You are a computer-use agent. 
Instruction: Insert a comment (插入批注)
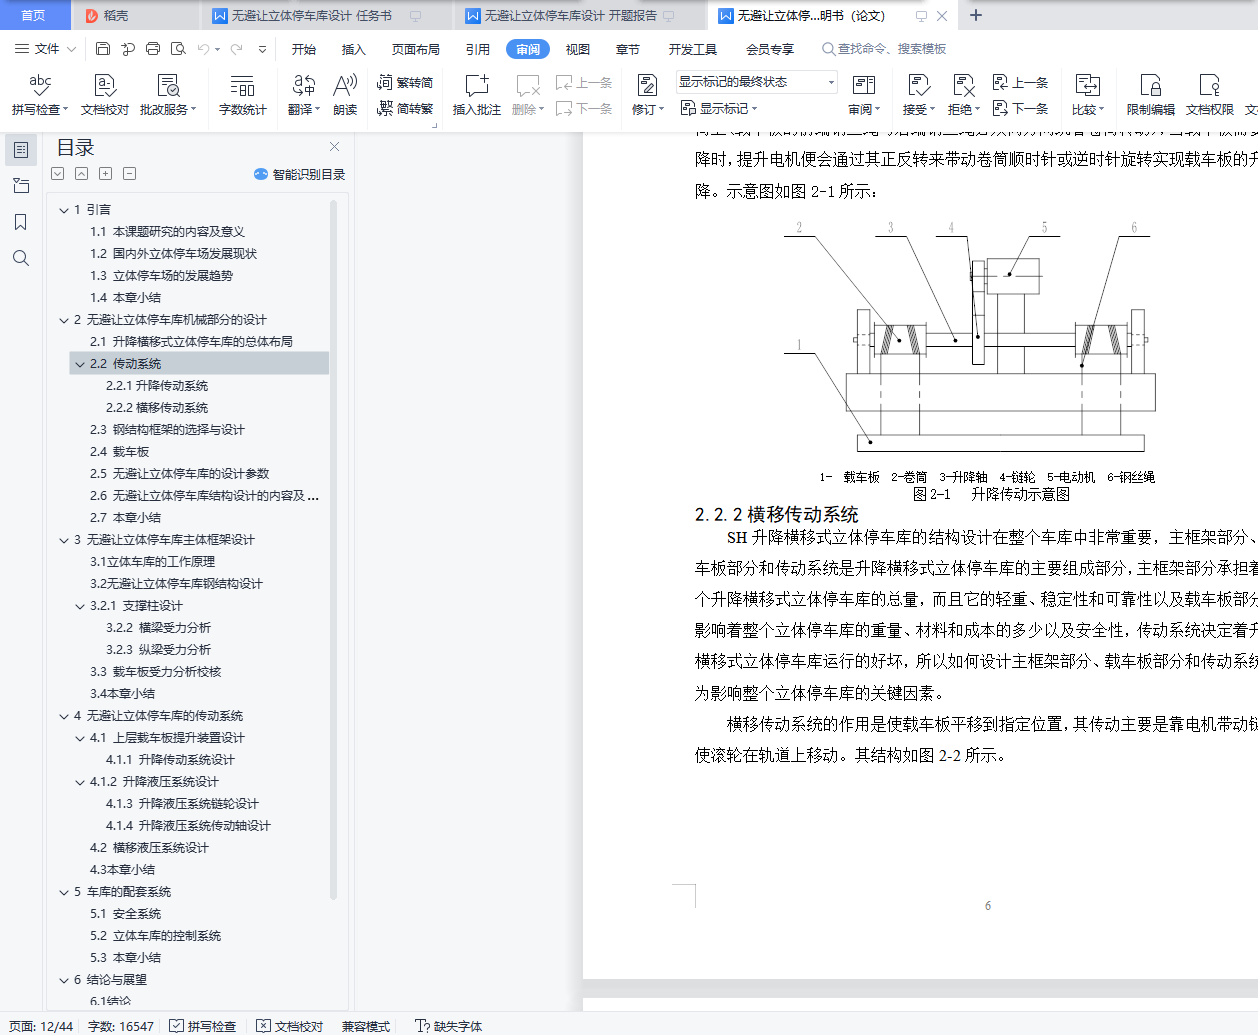[x=477, y=95]
